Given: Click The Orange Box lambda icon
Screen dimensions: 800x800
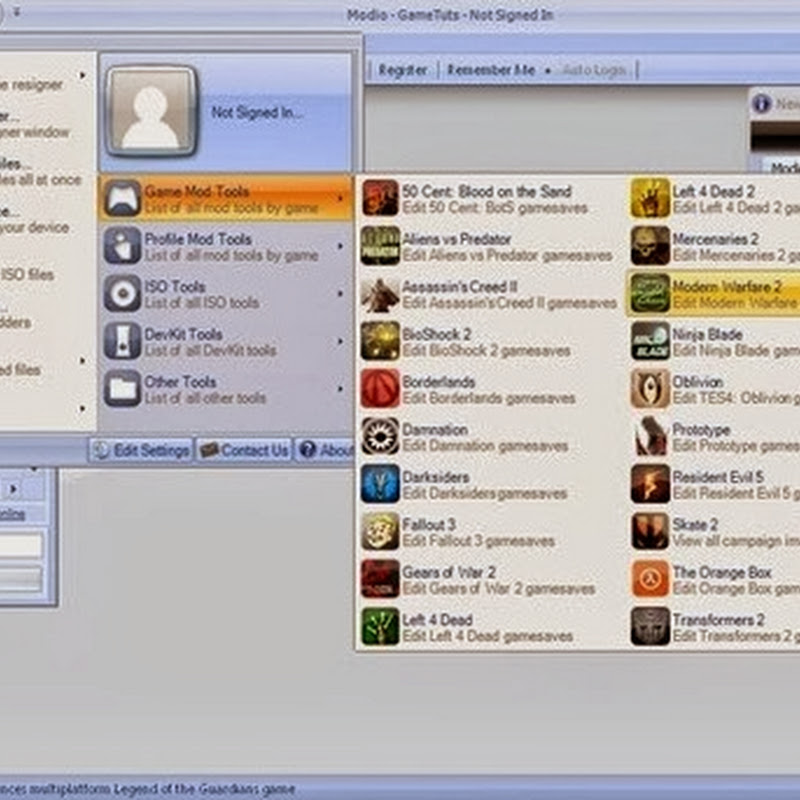Looking at the screenshot, I should coord(650,579).
